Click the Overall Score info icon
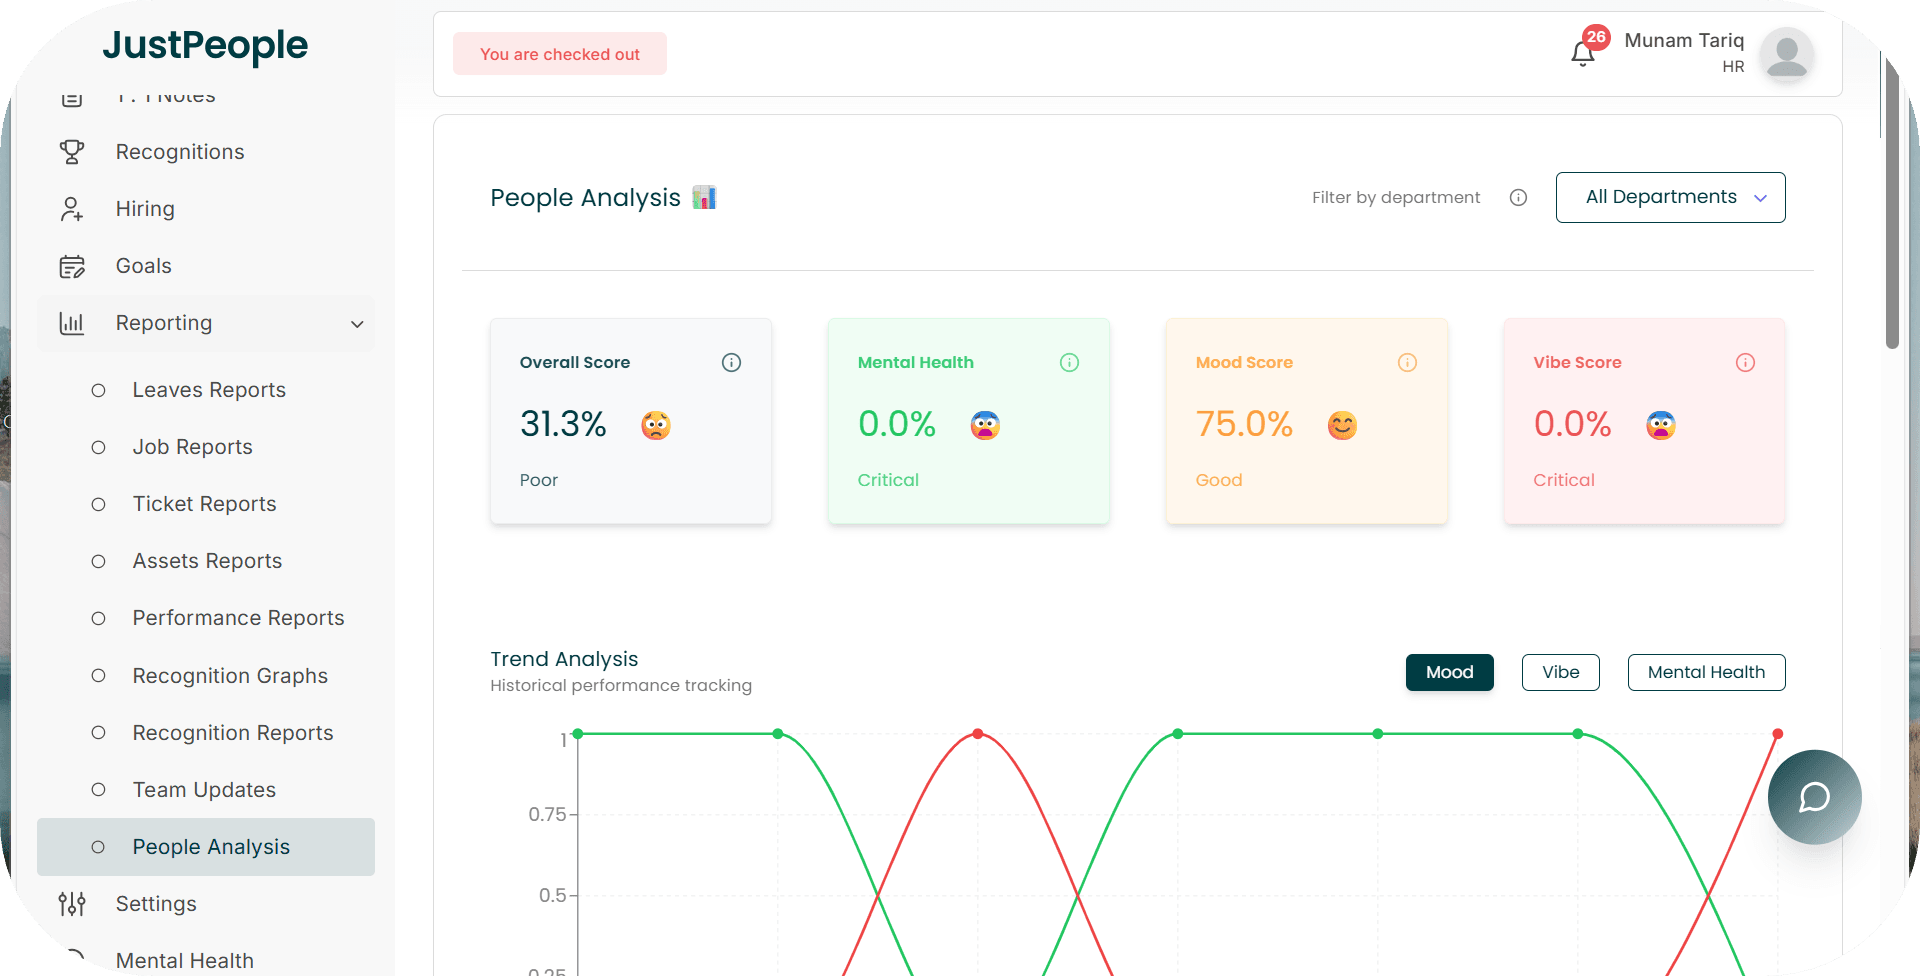Viewport: 1920px width, 976px height. pos(731,362)
